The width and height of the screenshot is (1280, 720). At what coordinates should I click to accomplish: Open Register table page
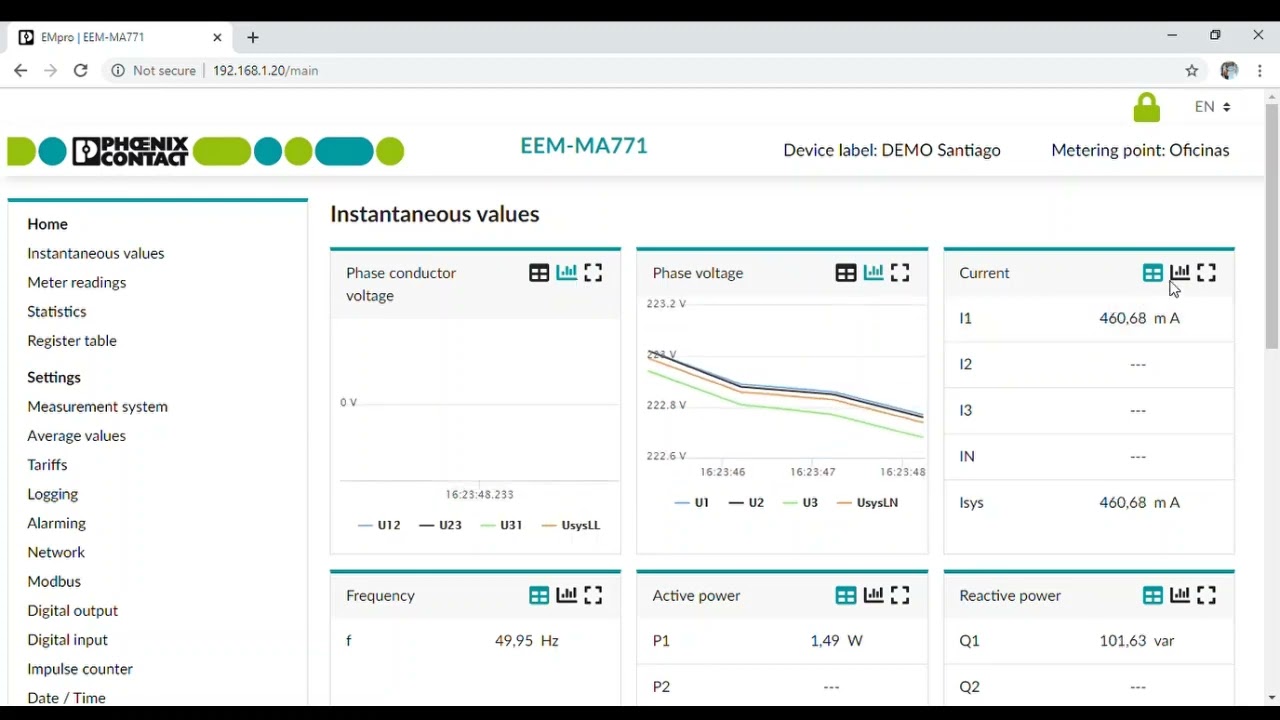72,340
